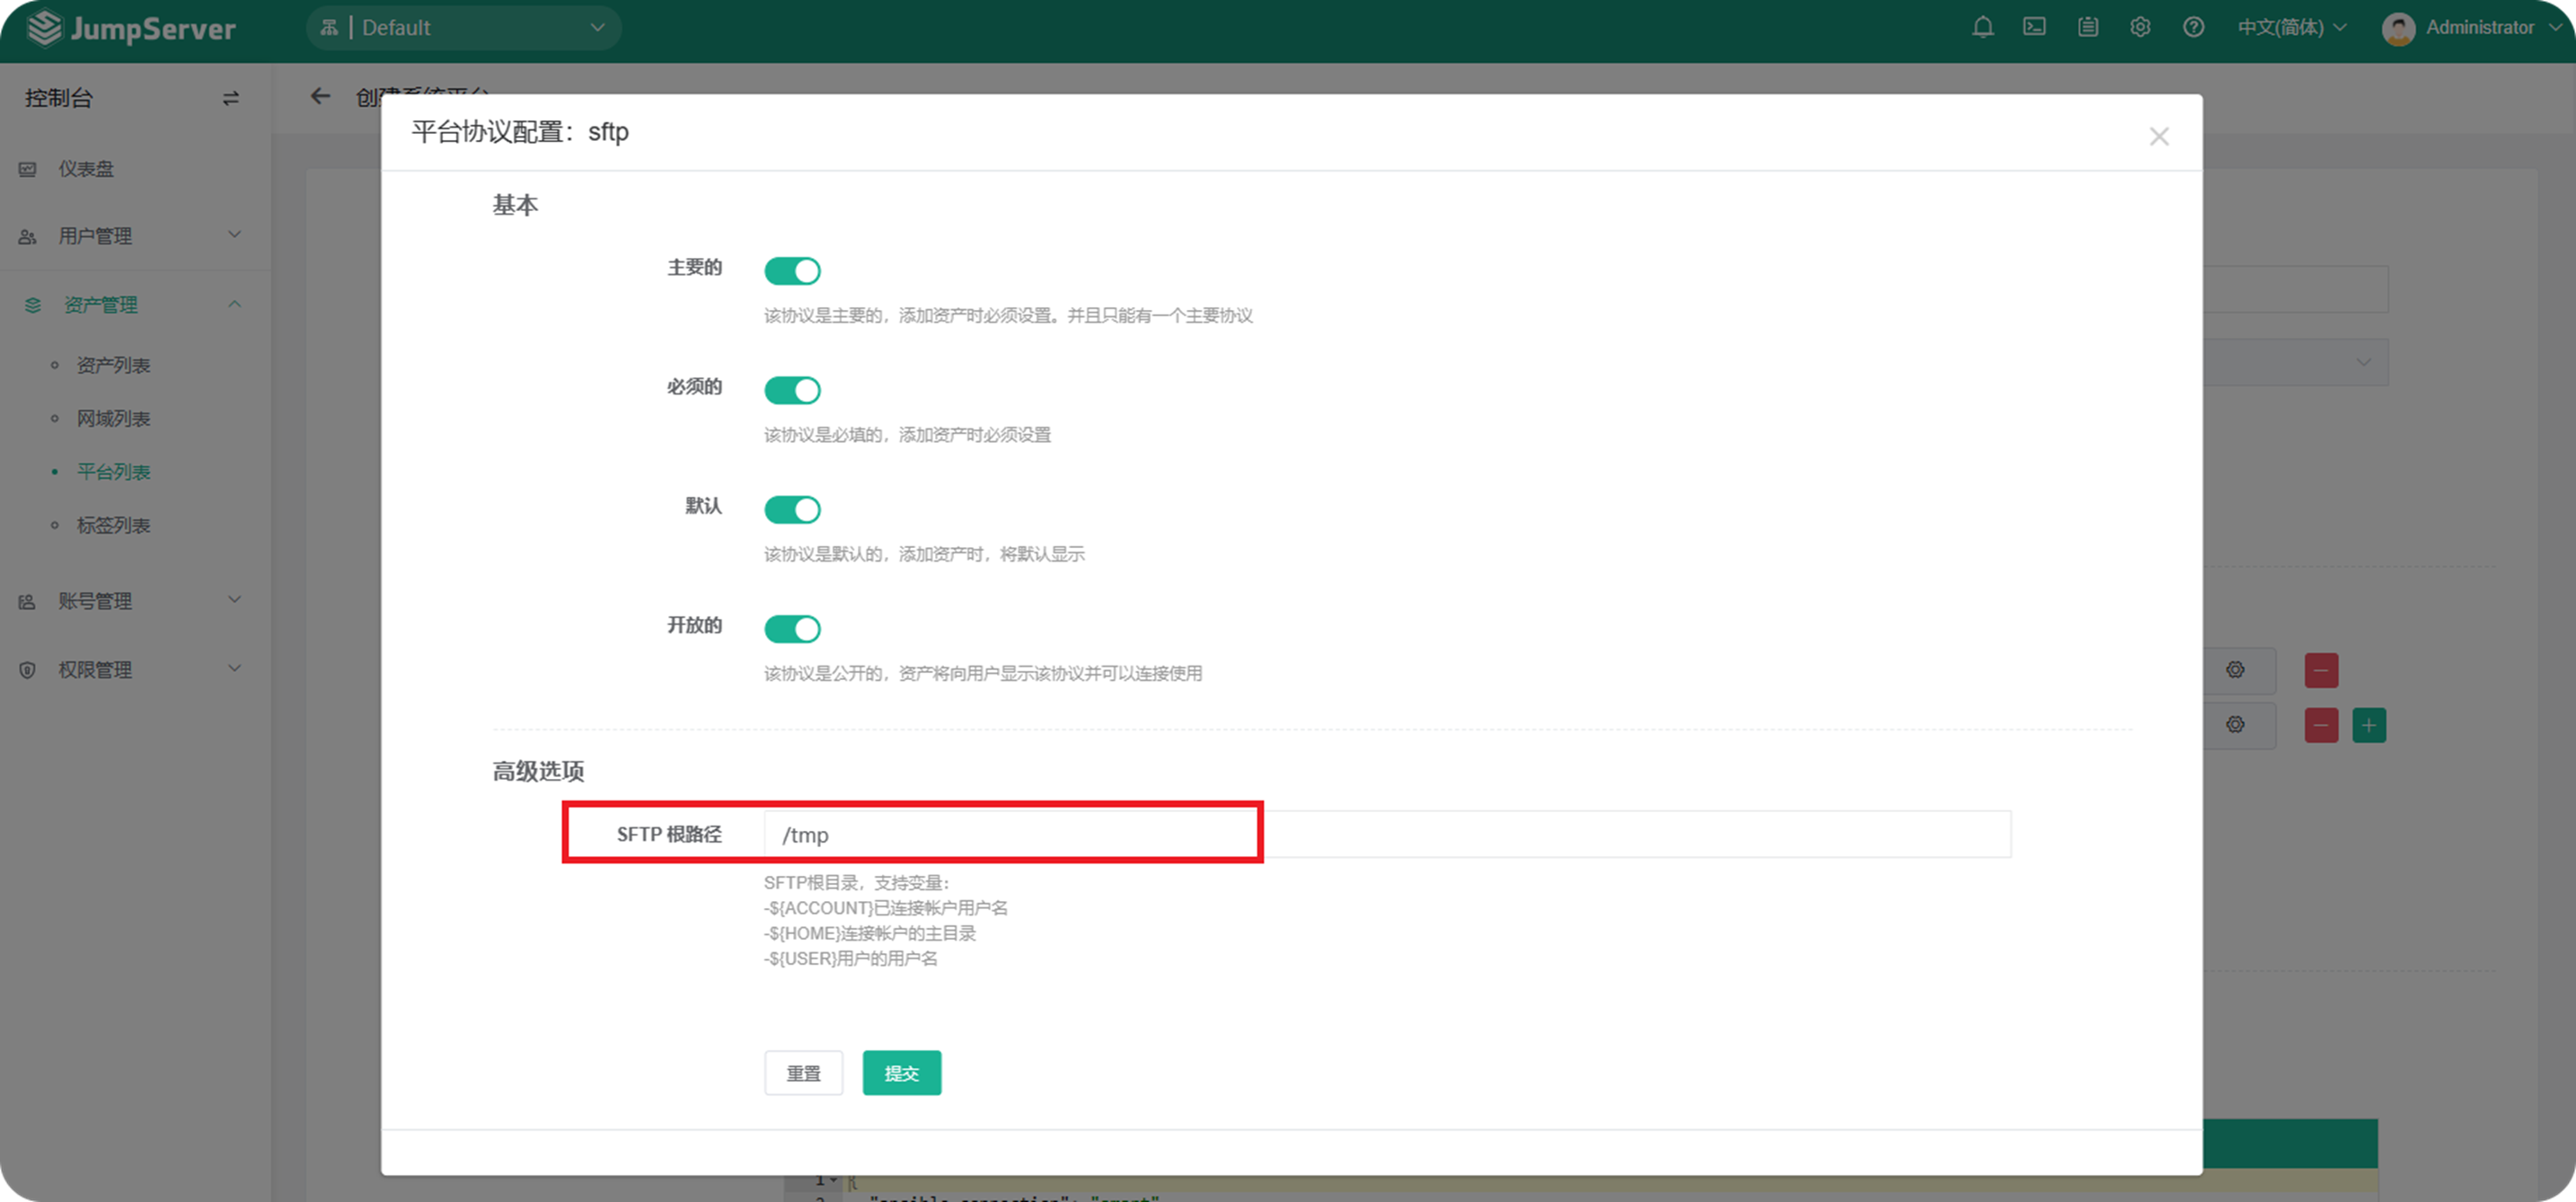Screen dimensions: 2576x1202
Task: Open the web terminal icon
Action: pos(2034,27)
